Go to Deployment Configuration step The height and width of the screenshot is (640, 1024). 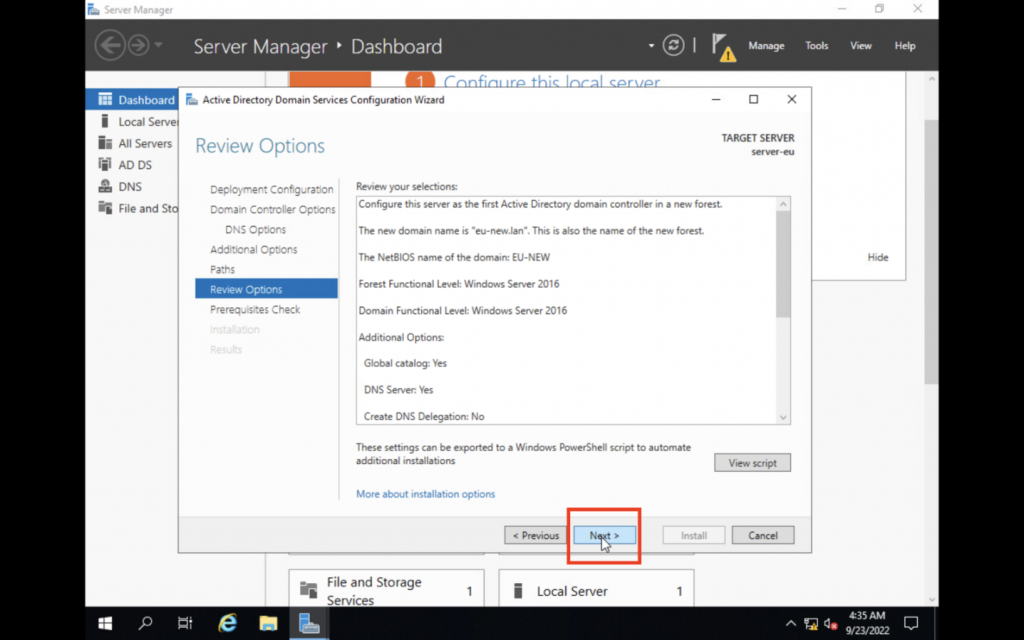[x=271, y=189]
